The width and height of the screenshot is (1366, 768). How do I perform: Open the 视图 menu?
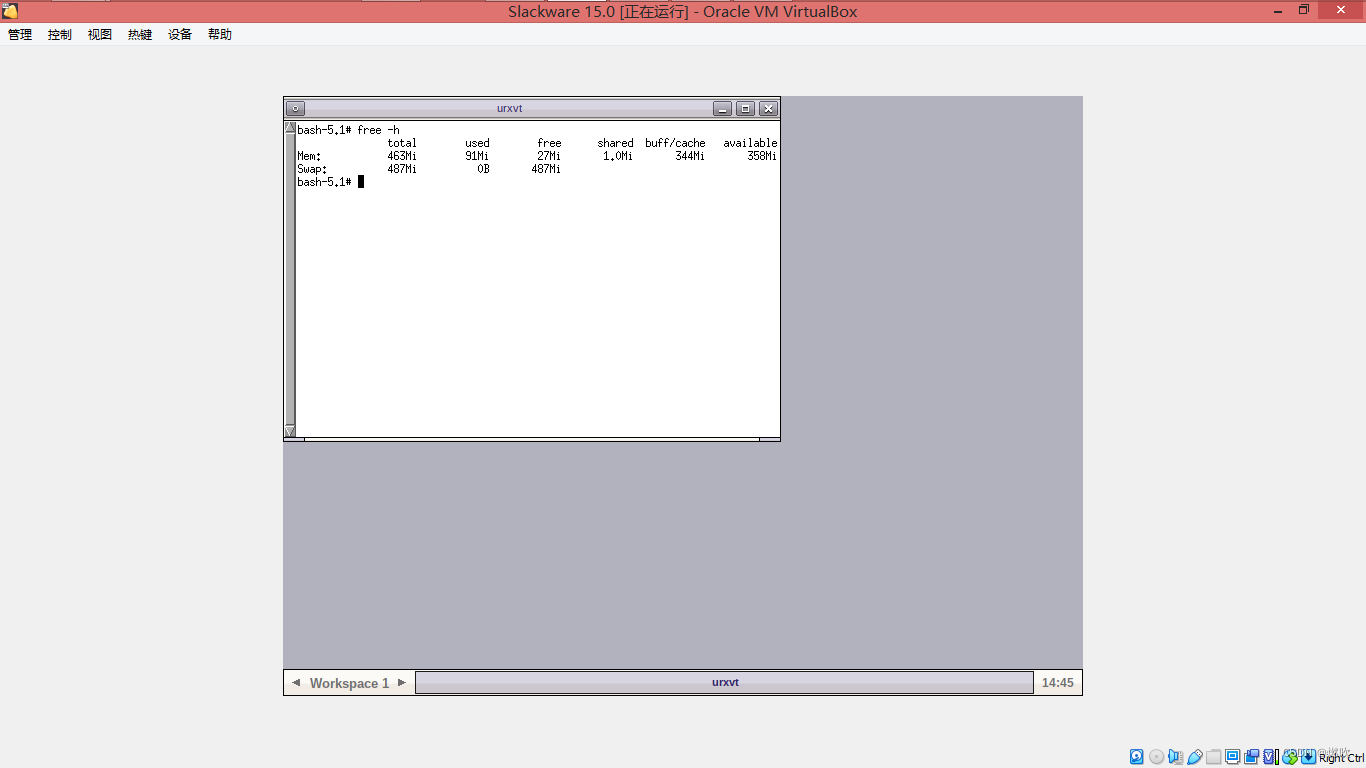100,34
